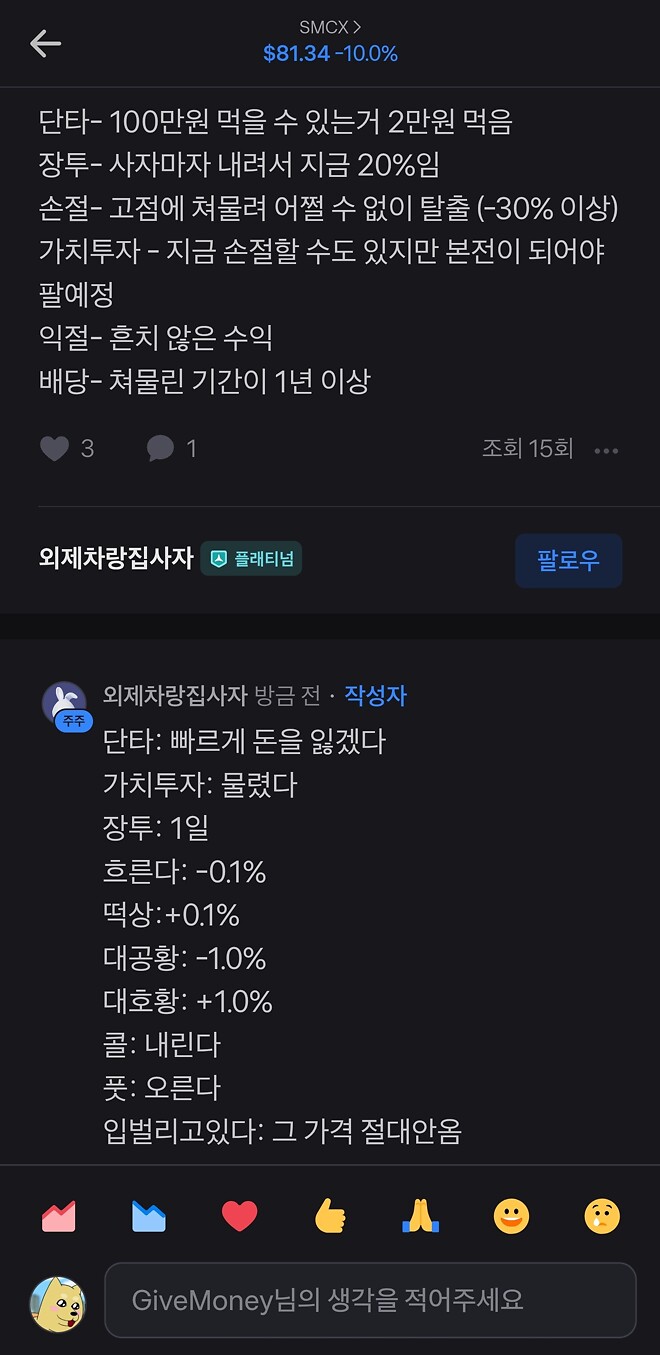React with the red heart emoji
Image resolution: width=660 pixels, height=1355 pixels.
[x=240, y=1215]
